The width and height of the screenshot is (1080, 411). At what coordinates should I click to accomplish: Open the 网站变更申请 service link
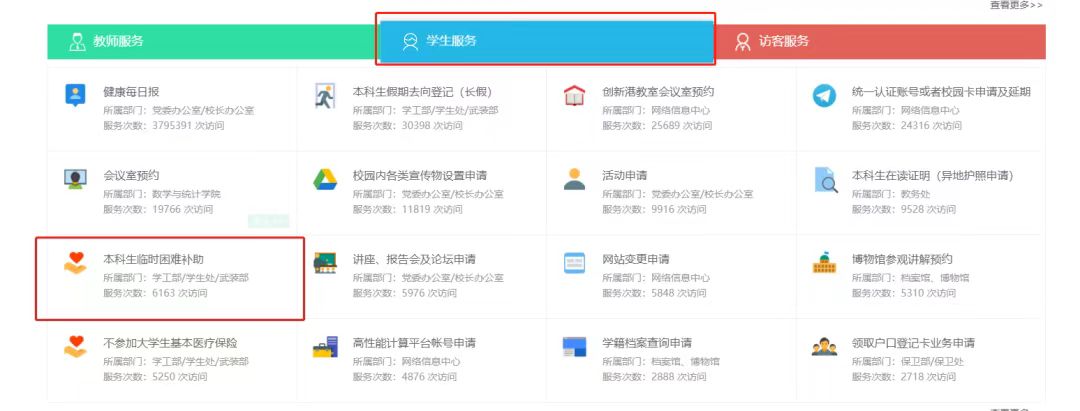click(636, 259)
